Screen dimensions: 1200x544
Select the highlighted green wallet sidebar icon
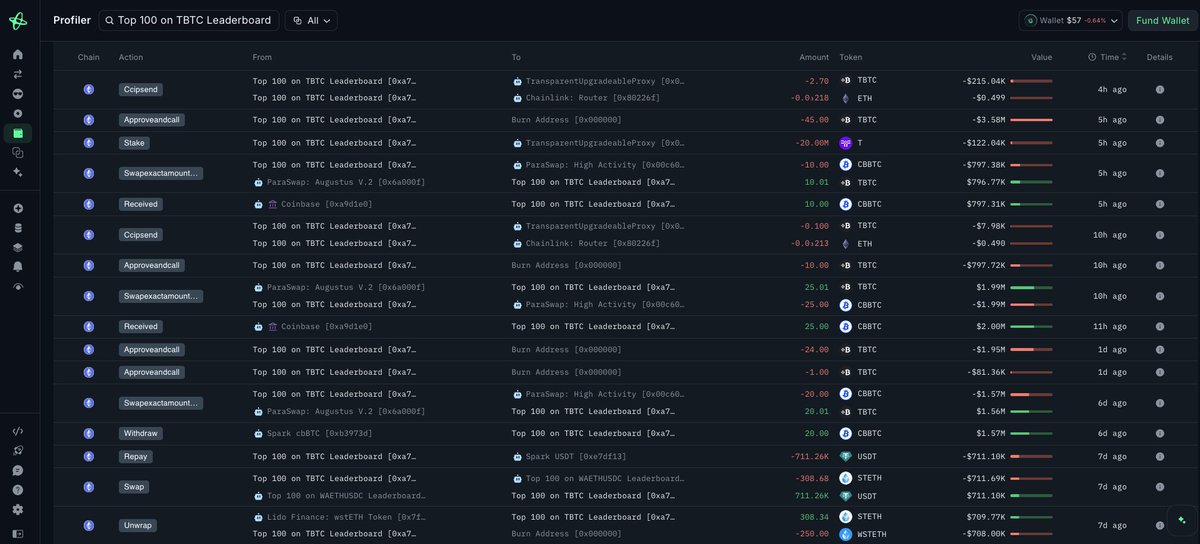click(18, 133)
